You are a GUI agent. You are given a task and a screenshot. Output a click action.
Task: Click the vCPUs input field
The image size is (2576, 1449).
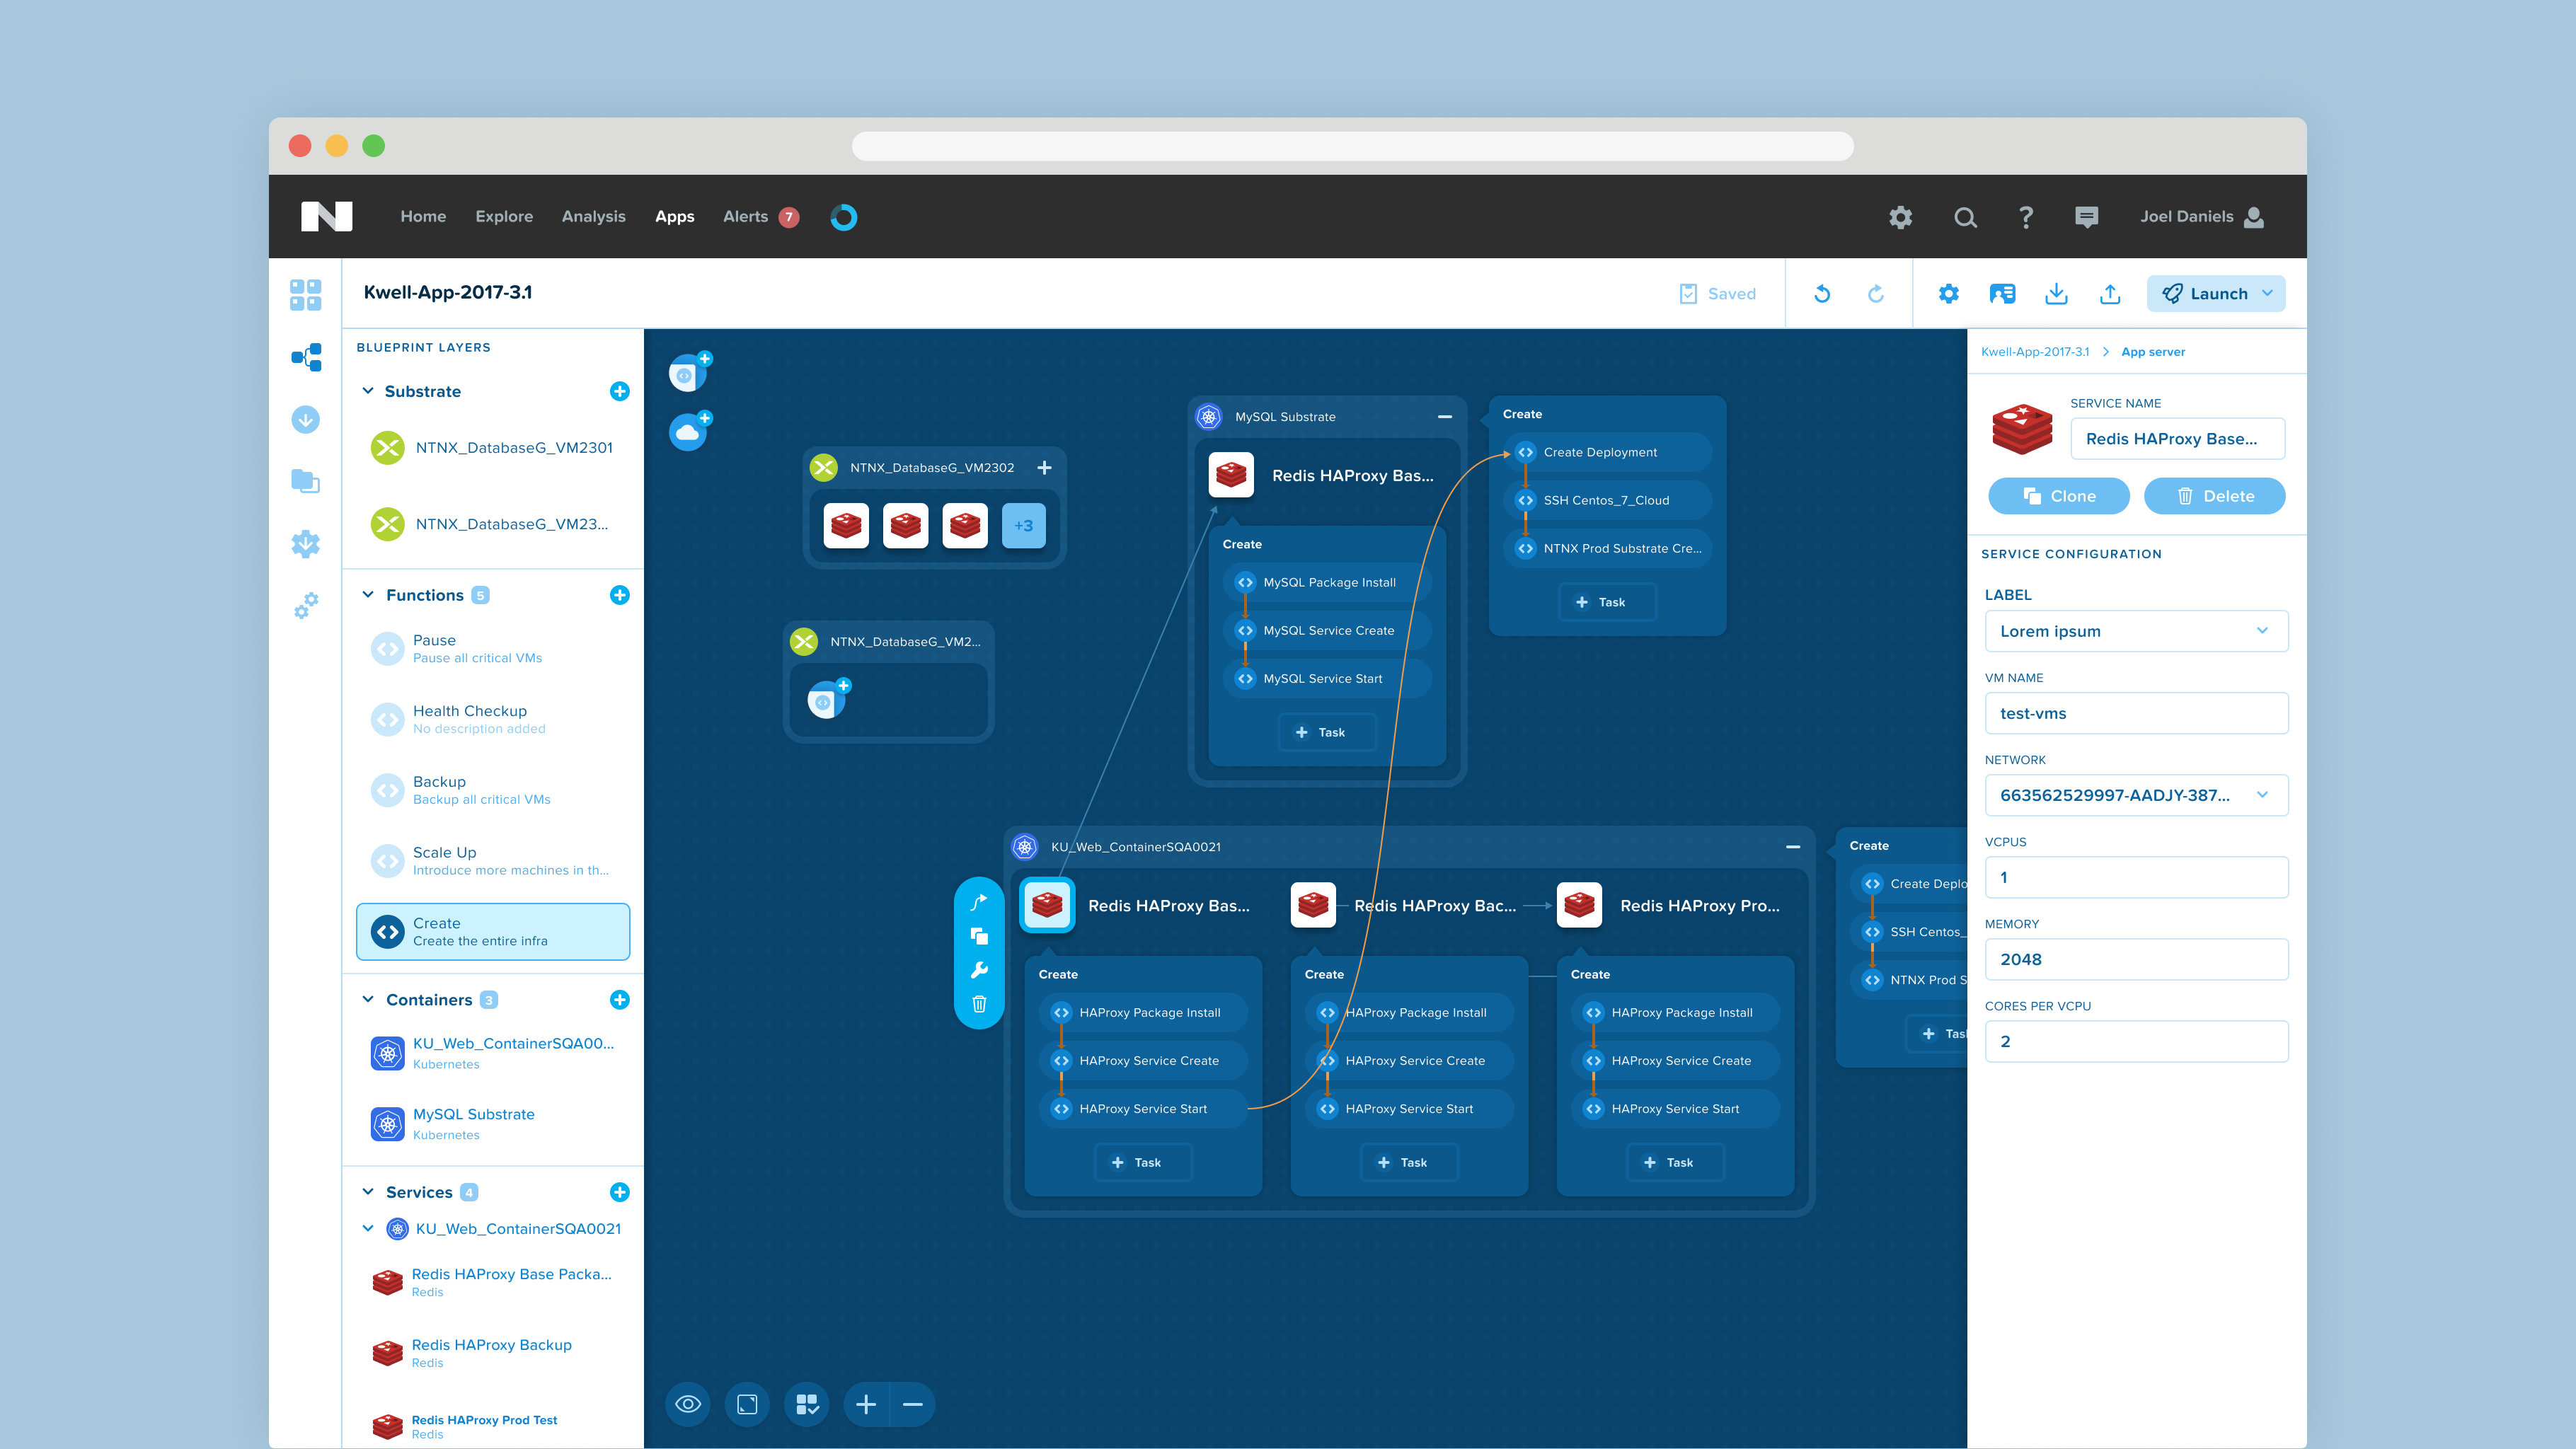[2136, 878]
